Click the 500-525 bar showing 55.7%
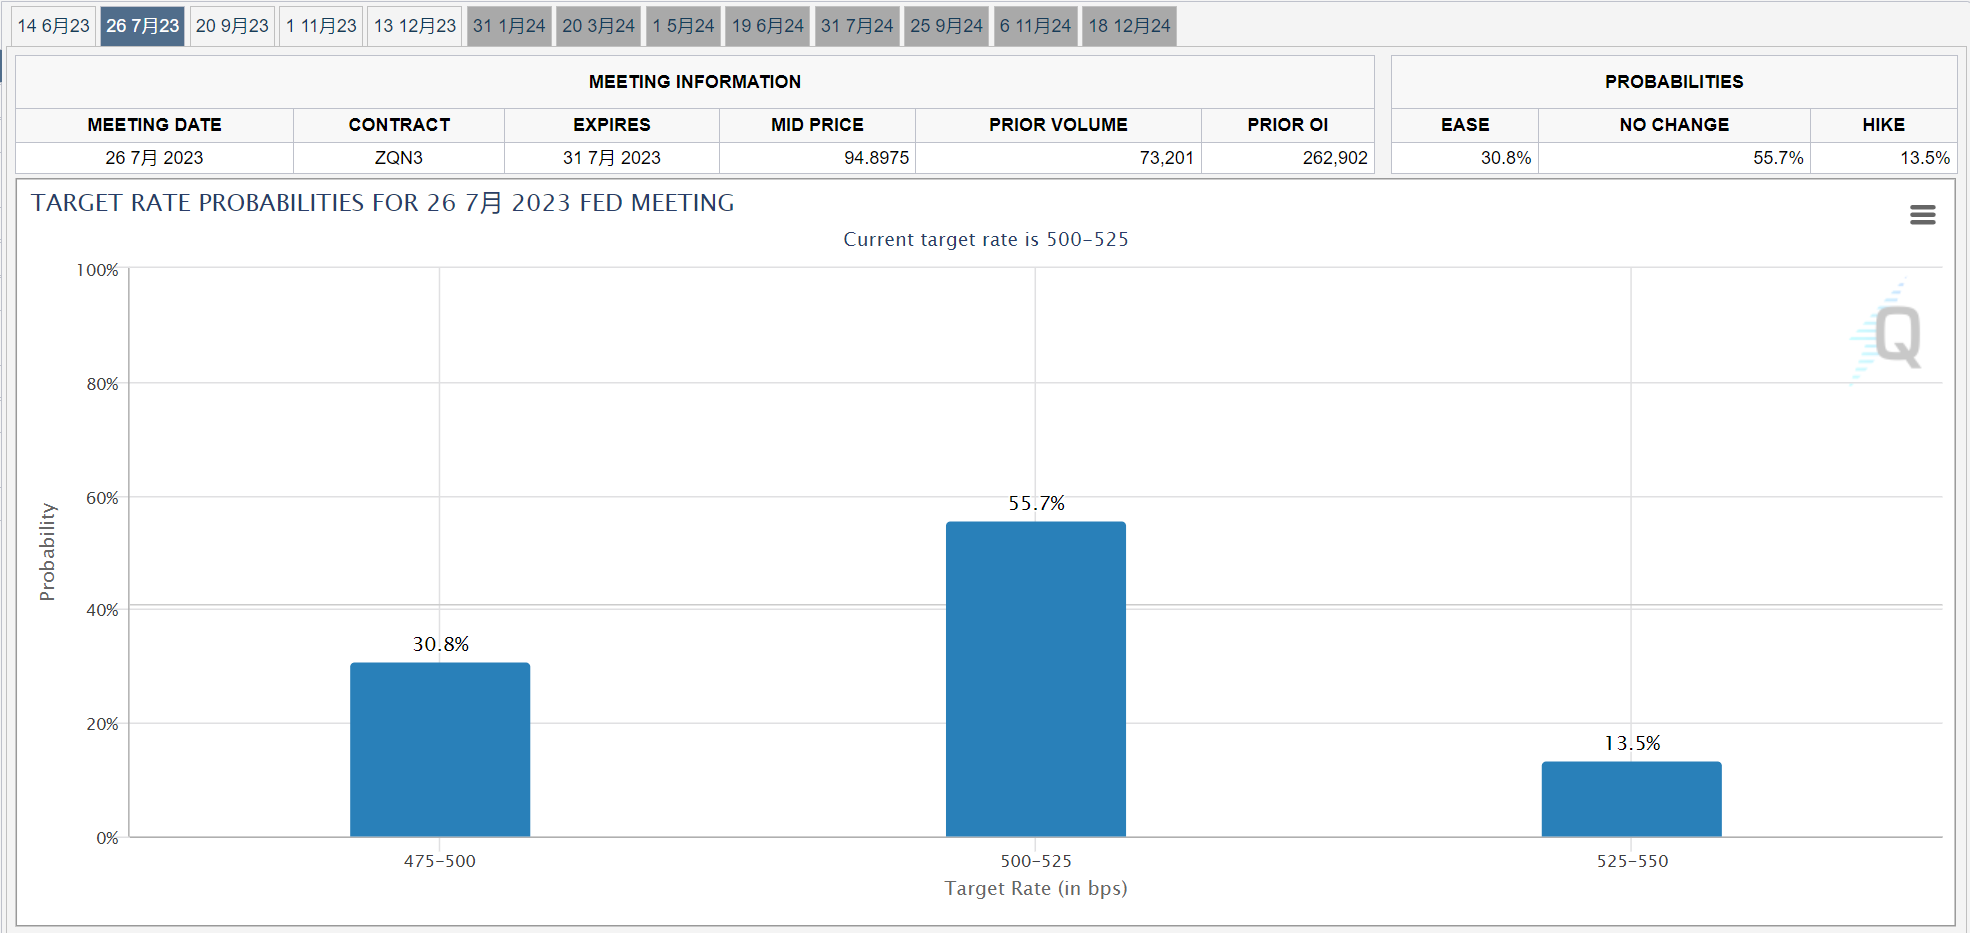Screen dimensions: 1970x933 [1035, 679]
